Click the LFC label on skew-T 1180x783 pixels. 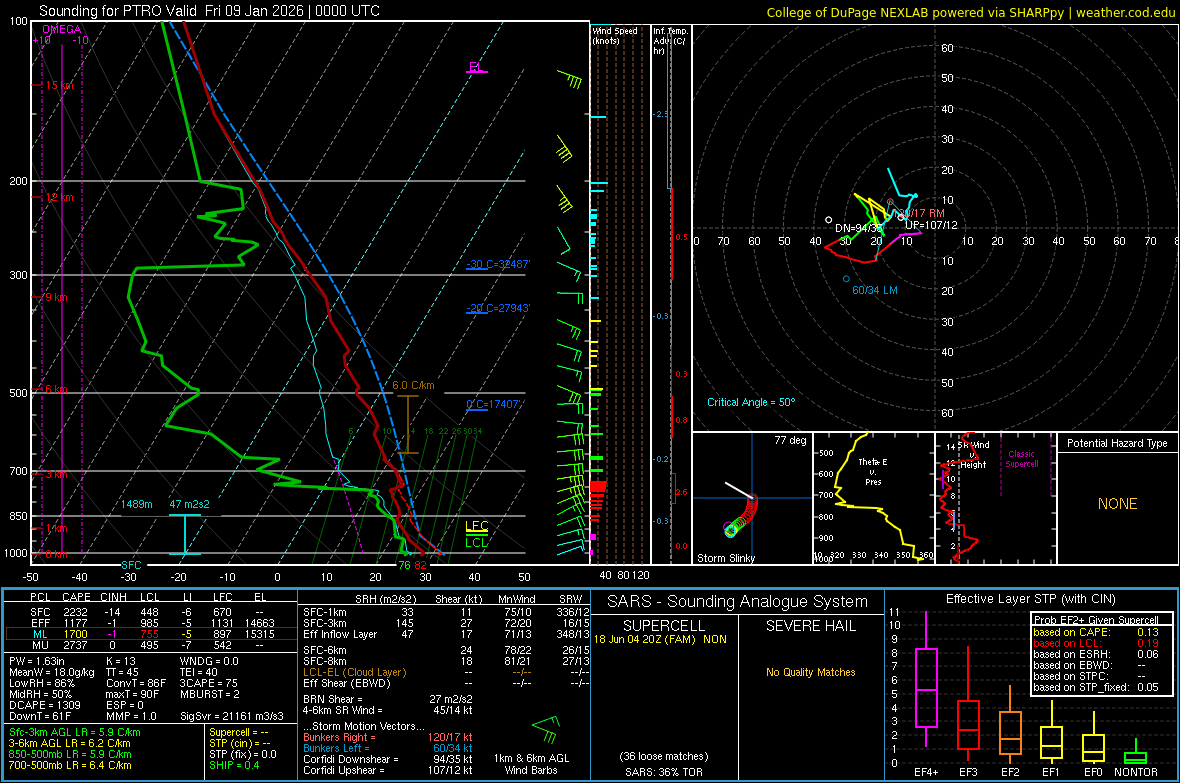476,526
